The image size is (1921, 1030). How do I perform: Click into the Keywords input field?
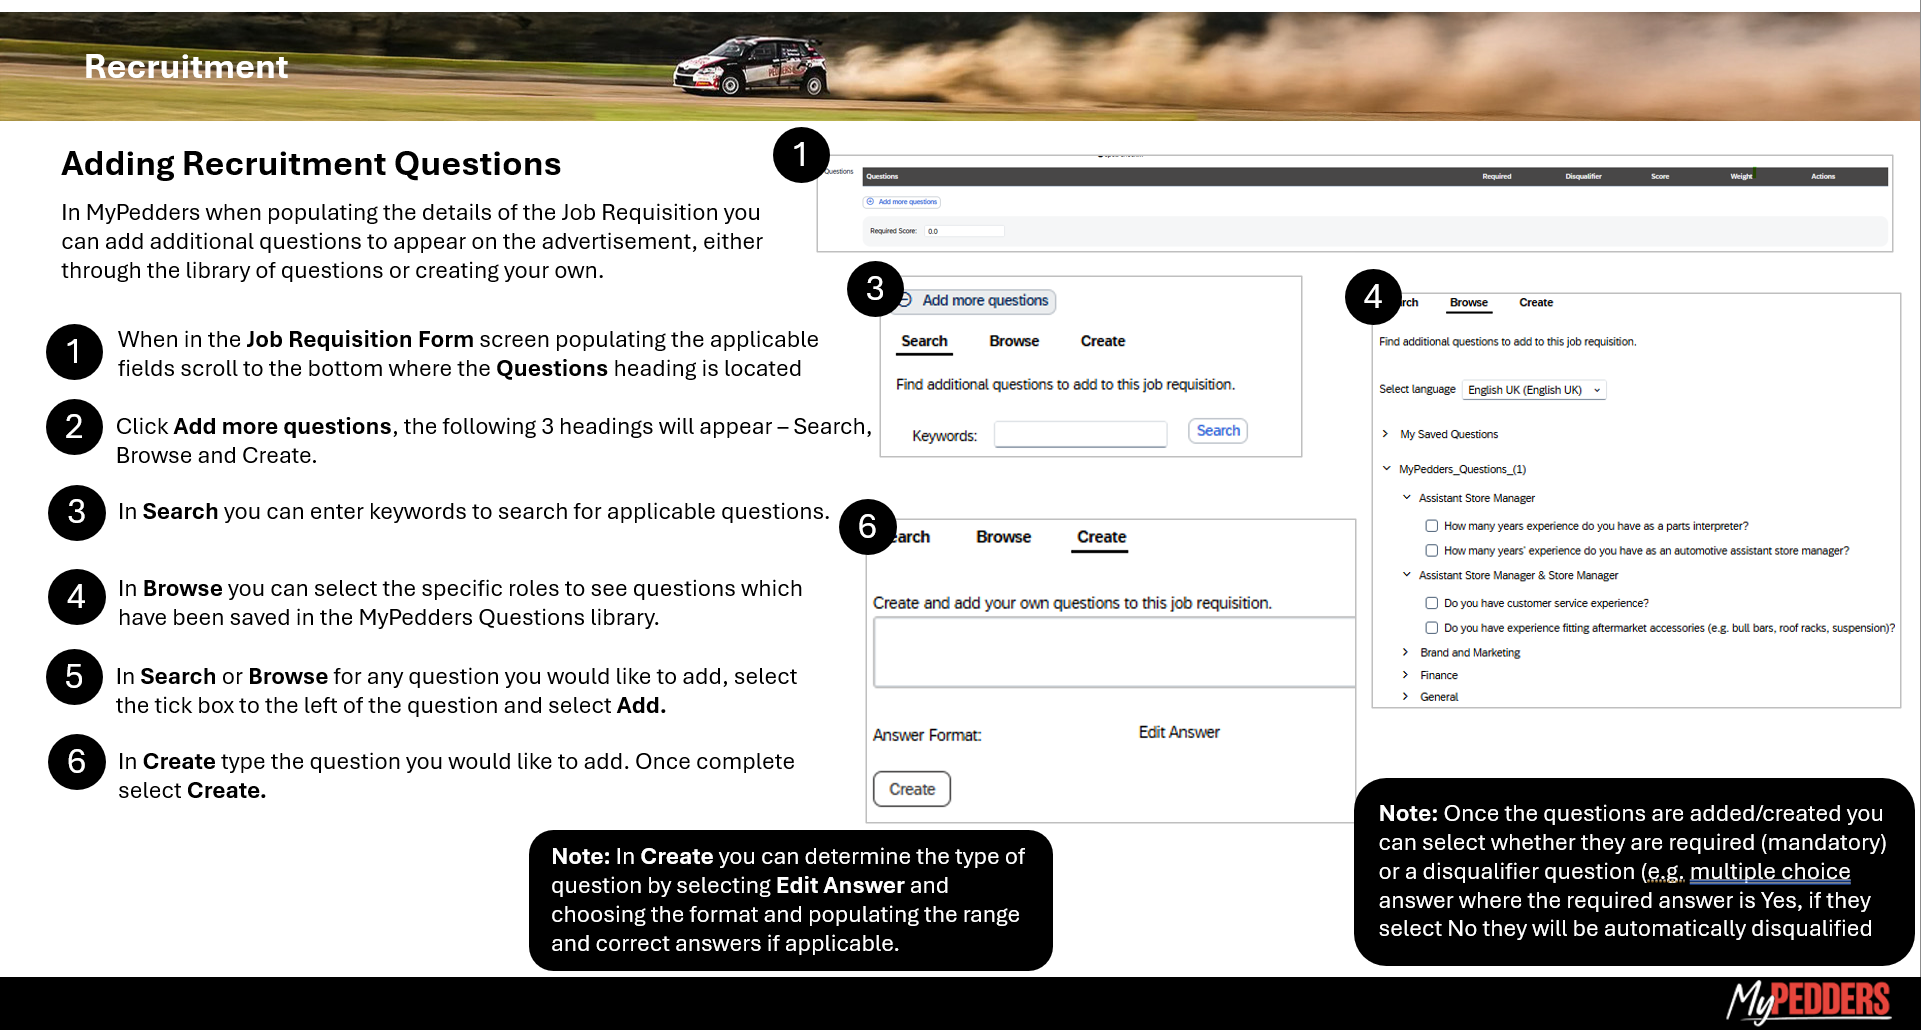tap(1080, 434)
